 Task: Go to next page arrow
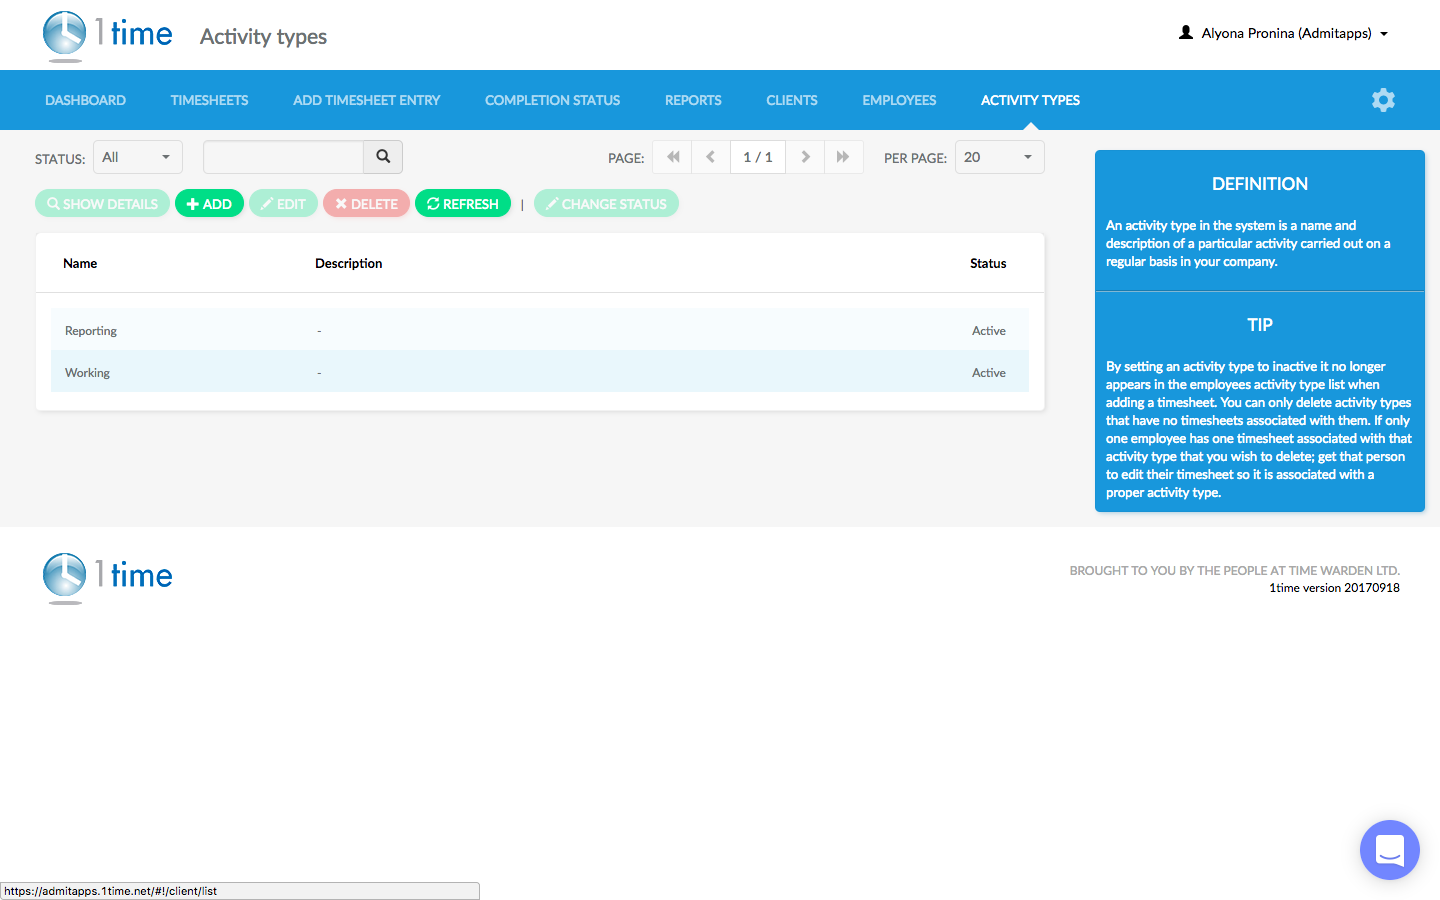click(805, 157)
